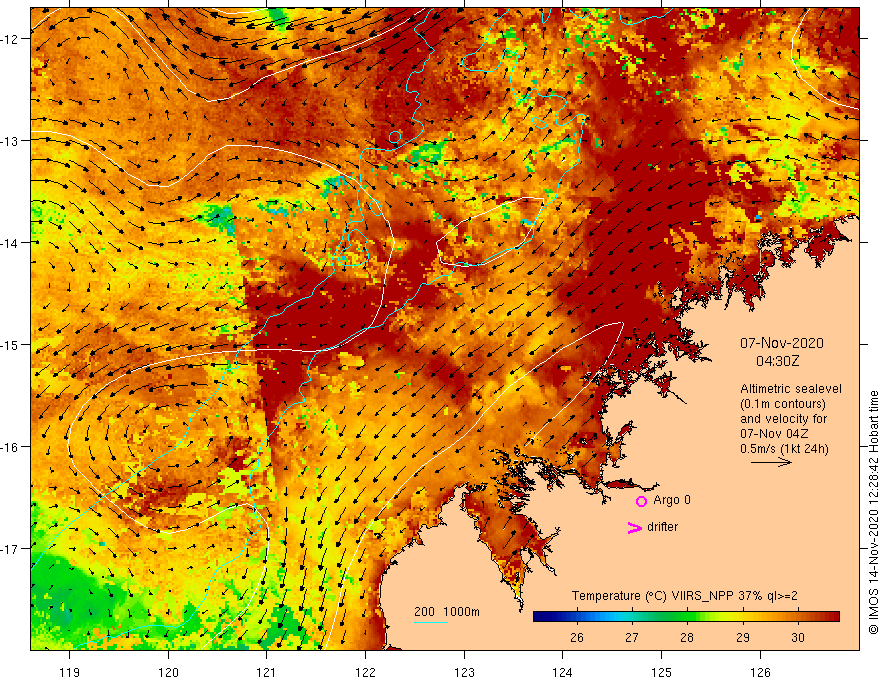Click the latitude label '-14'

(10, 243)
